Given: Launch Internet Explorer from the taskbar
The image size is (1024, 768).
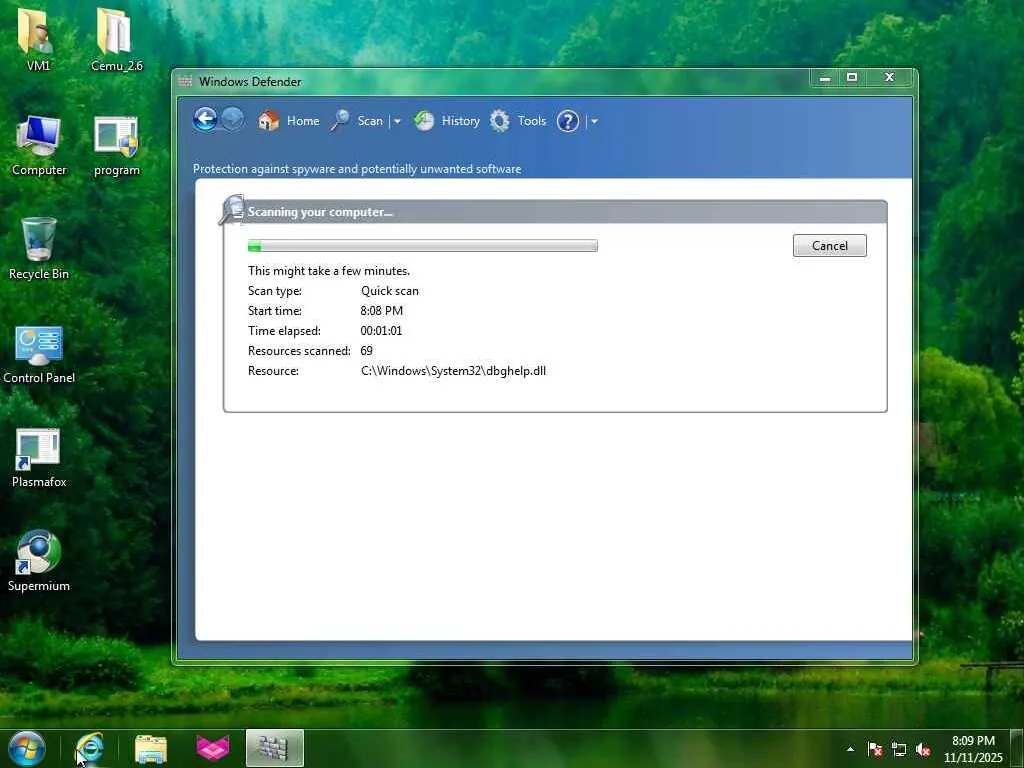Looking at the screenshot, I should (89, 749).
